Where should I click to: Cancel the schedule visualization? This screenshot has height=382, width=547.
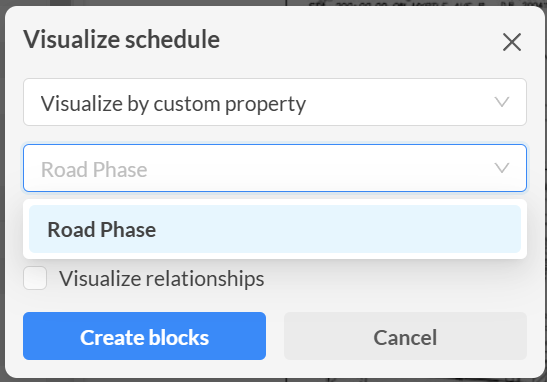click(405, 336)
